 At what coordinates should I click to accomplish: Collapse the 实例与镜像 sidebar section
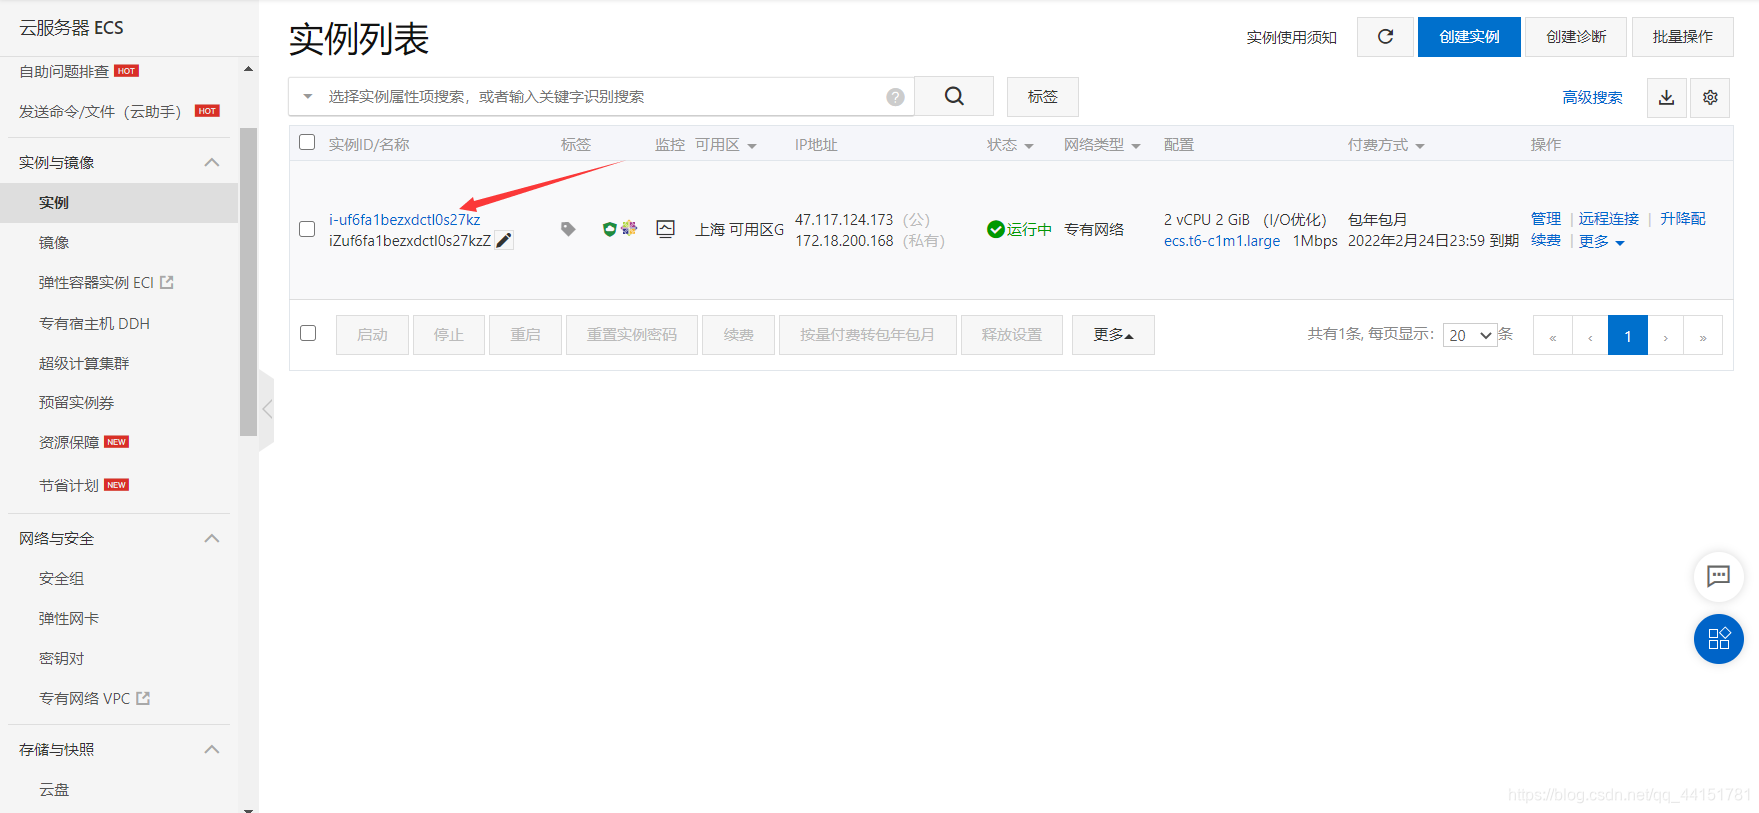pos(212,162)
